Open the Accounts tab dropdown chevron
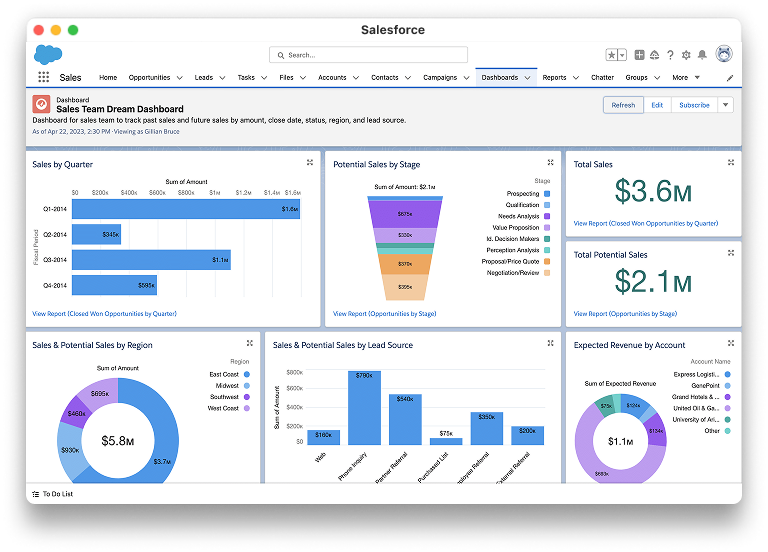 coord(356,77)
